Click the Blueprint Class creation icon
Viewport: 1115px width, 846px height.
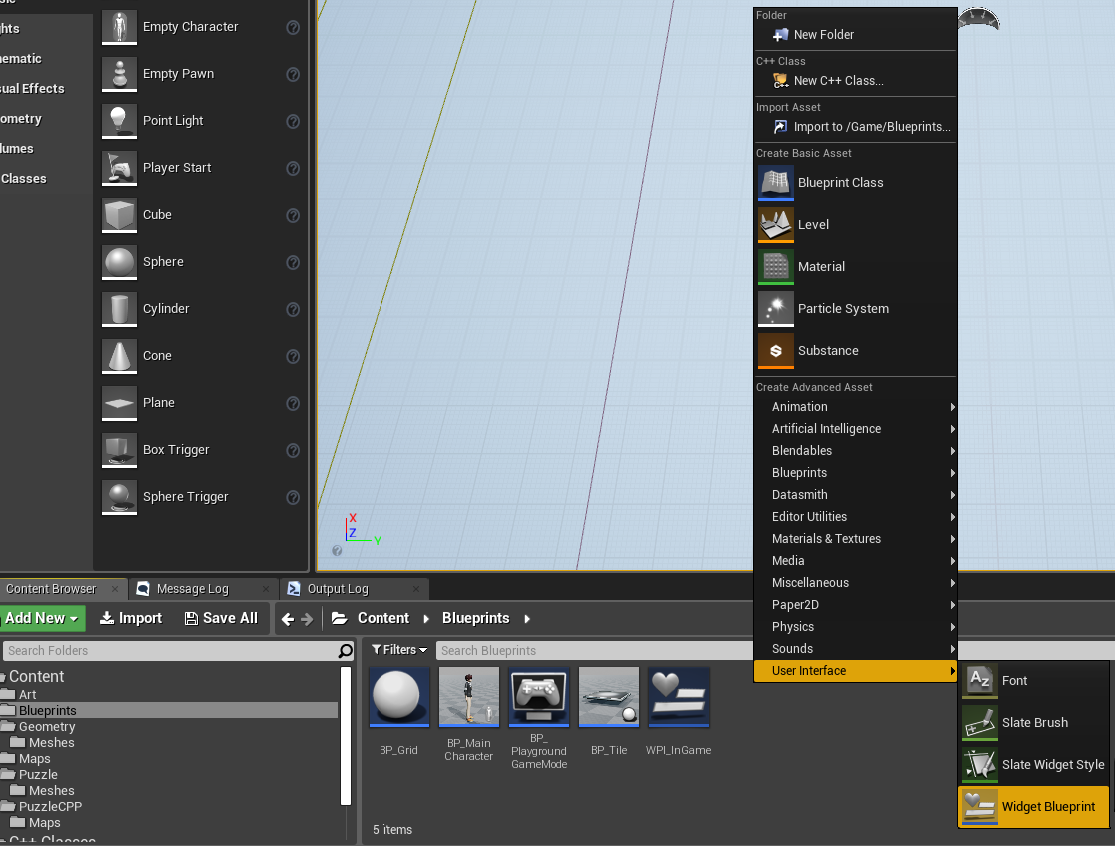[775, 182]
